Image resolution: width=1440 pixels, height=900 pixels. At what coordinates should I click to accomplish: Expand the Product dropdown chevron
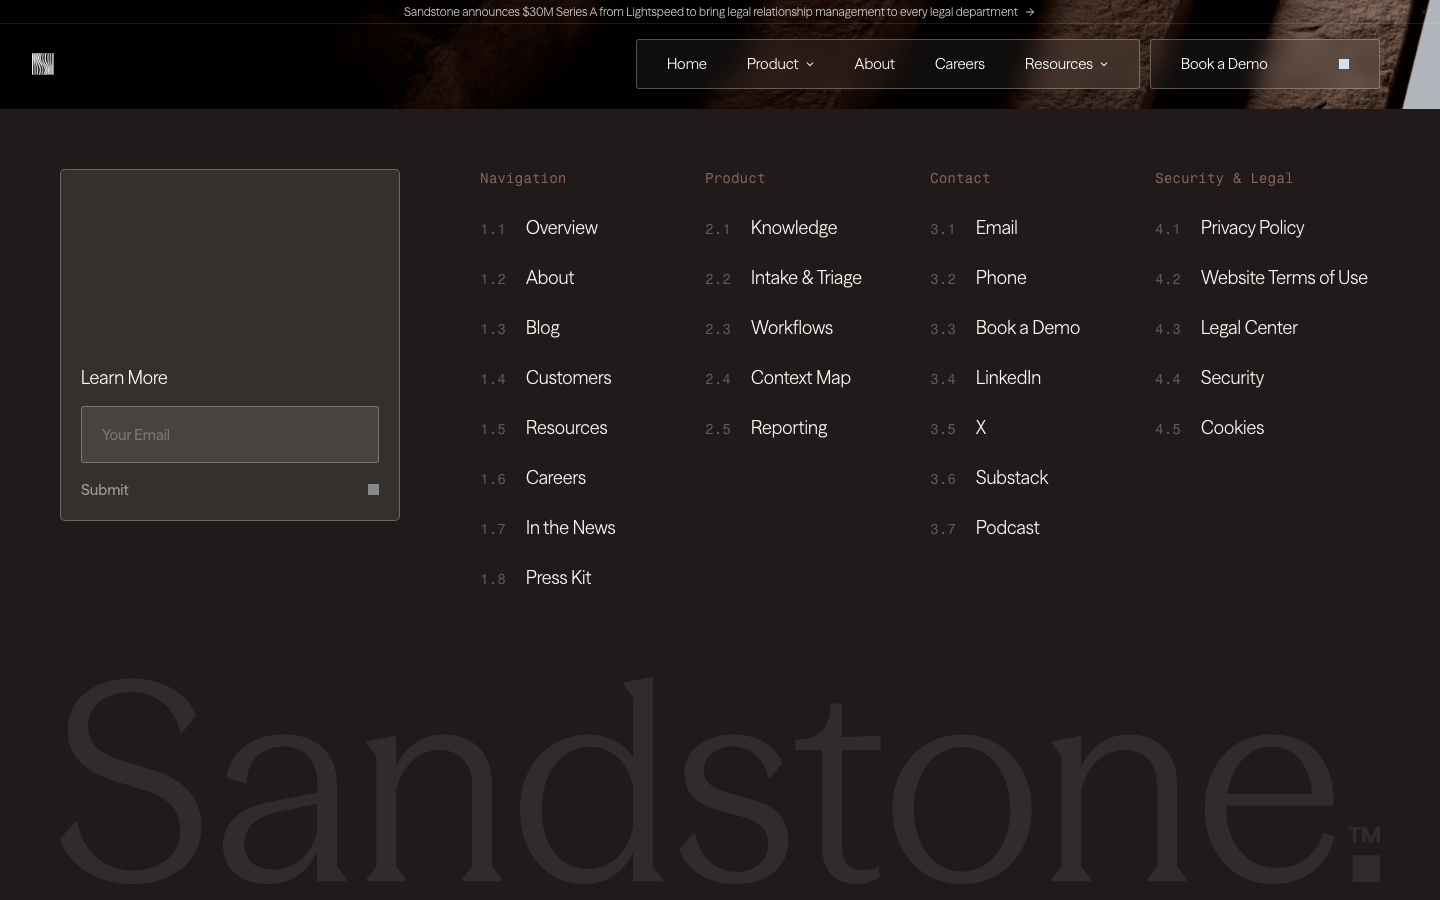click(x=810, y=64)
